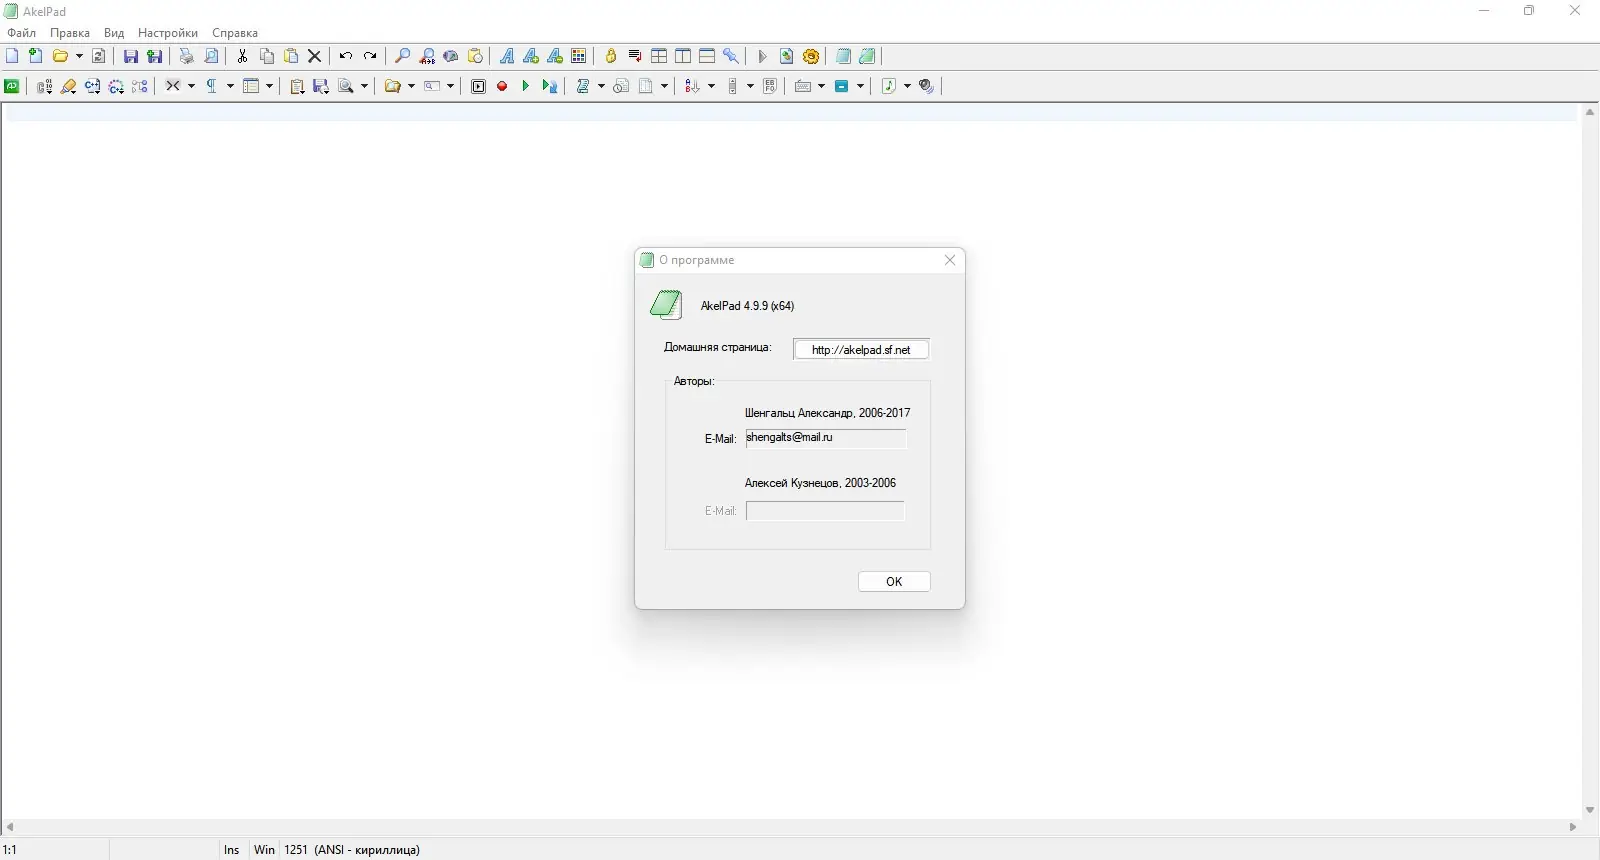This screenshot has width=1600, height=860.
Task: Open dropdown next to the music note icon
Action: [907, 86]
